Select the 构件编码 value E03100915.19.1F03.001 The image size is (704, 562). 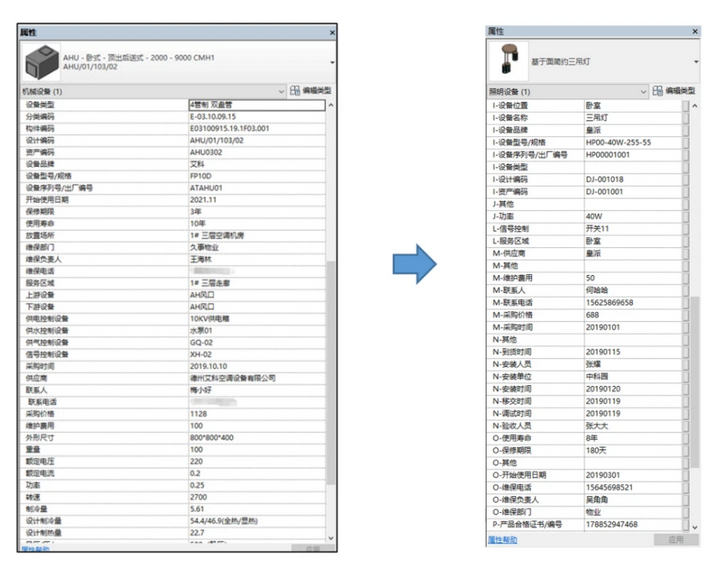229,128
